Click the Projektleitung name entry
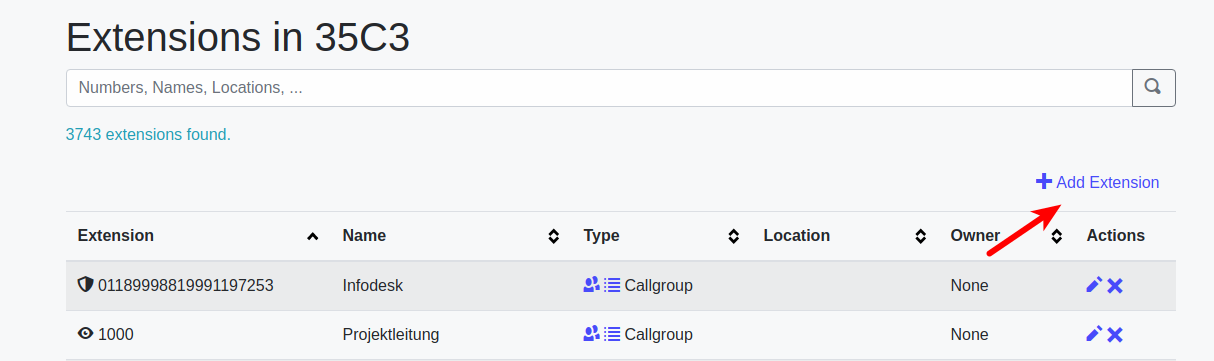This screenshot has width=1214, height=361. pos(391,334)
